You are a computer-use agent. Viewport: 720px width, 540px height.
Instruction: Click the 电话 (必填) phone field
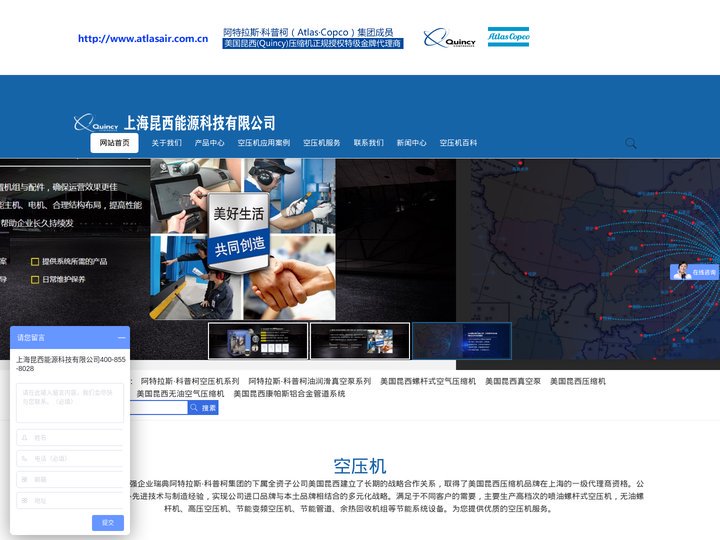tap(70, 458)
